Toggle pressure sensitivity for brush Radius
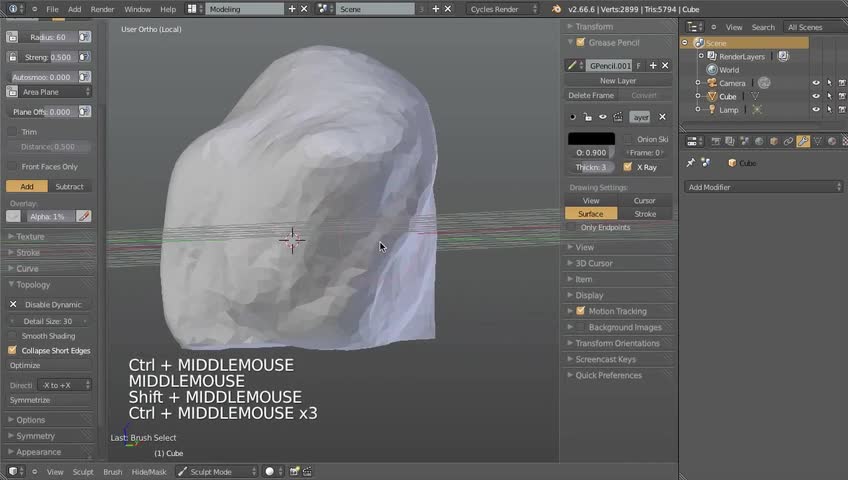Image resolution: width=848 pixels, height=480 pixels. (84, 37)
